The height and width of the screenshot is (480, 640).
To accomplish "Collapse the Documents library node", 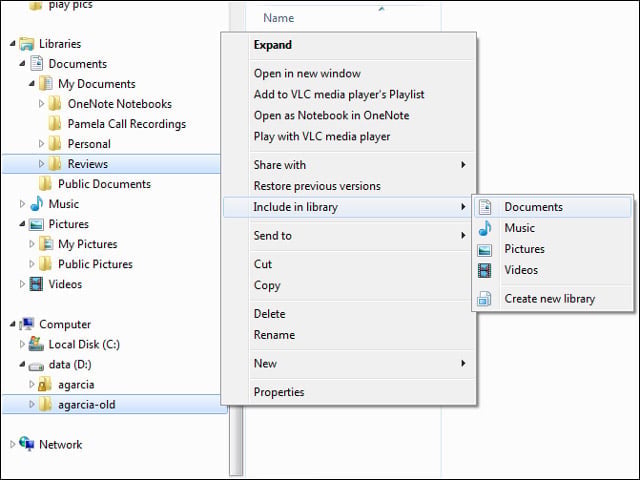I will (x=22, y=63).
